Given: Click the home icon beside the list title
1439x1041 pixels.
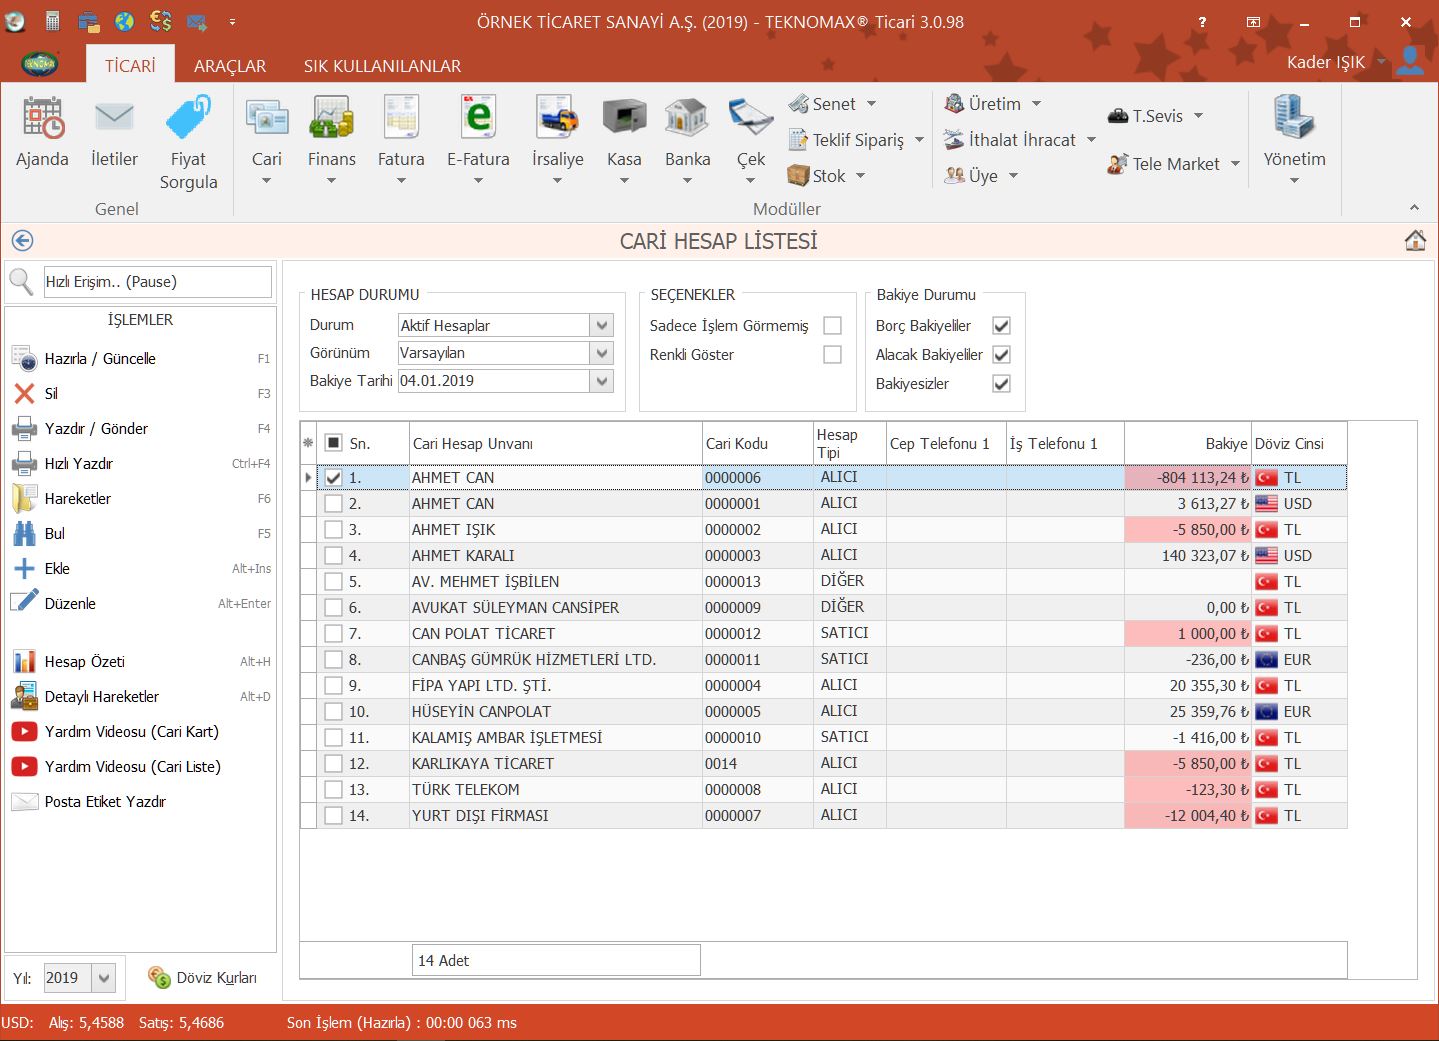Looking at the screenshot, I should coord(1415,241).
